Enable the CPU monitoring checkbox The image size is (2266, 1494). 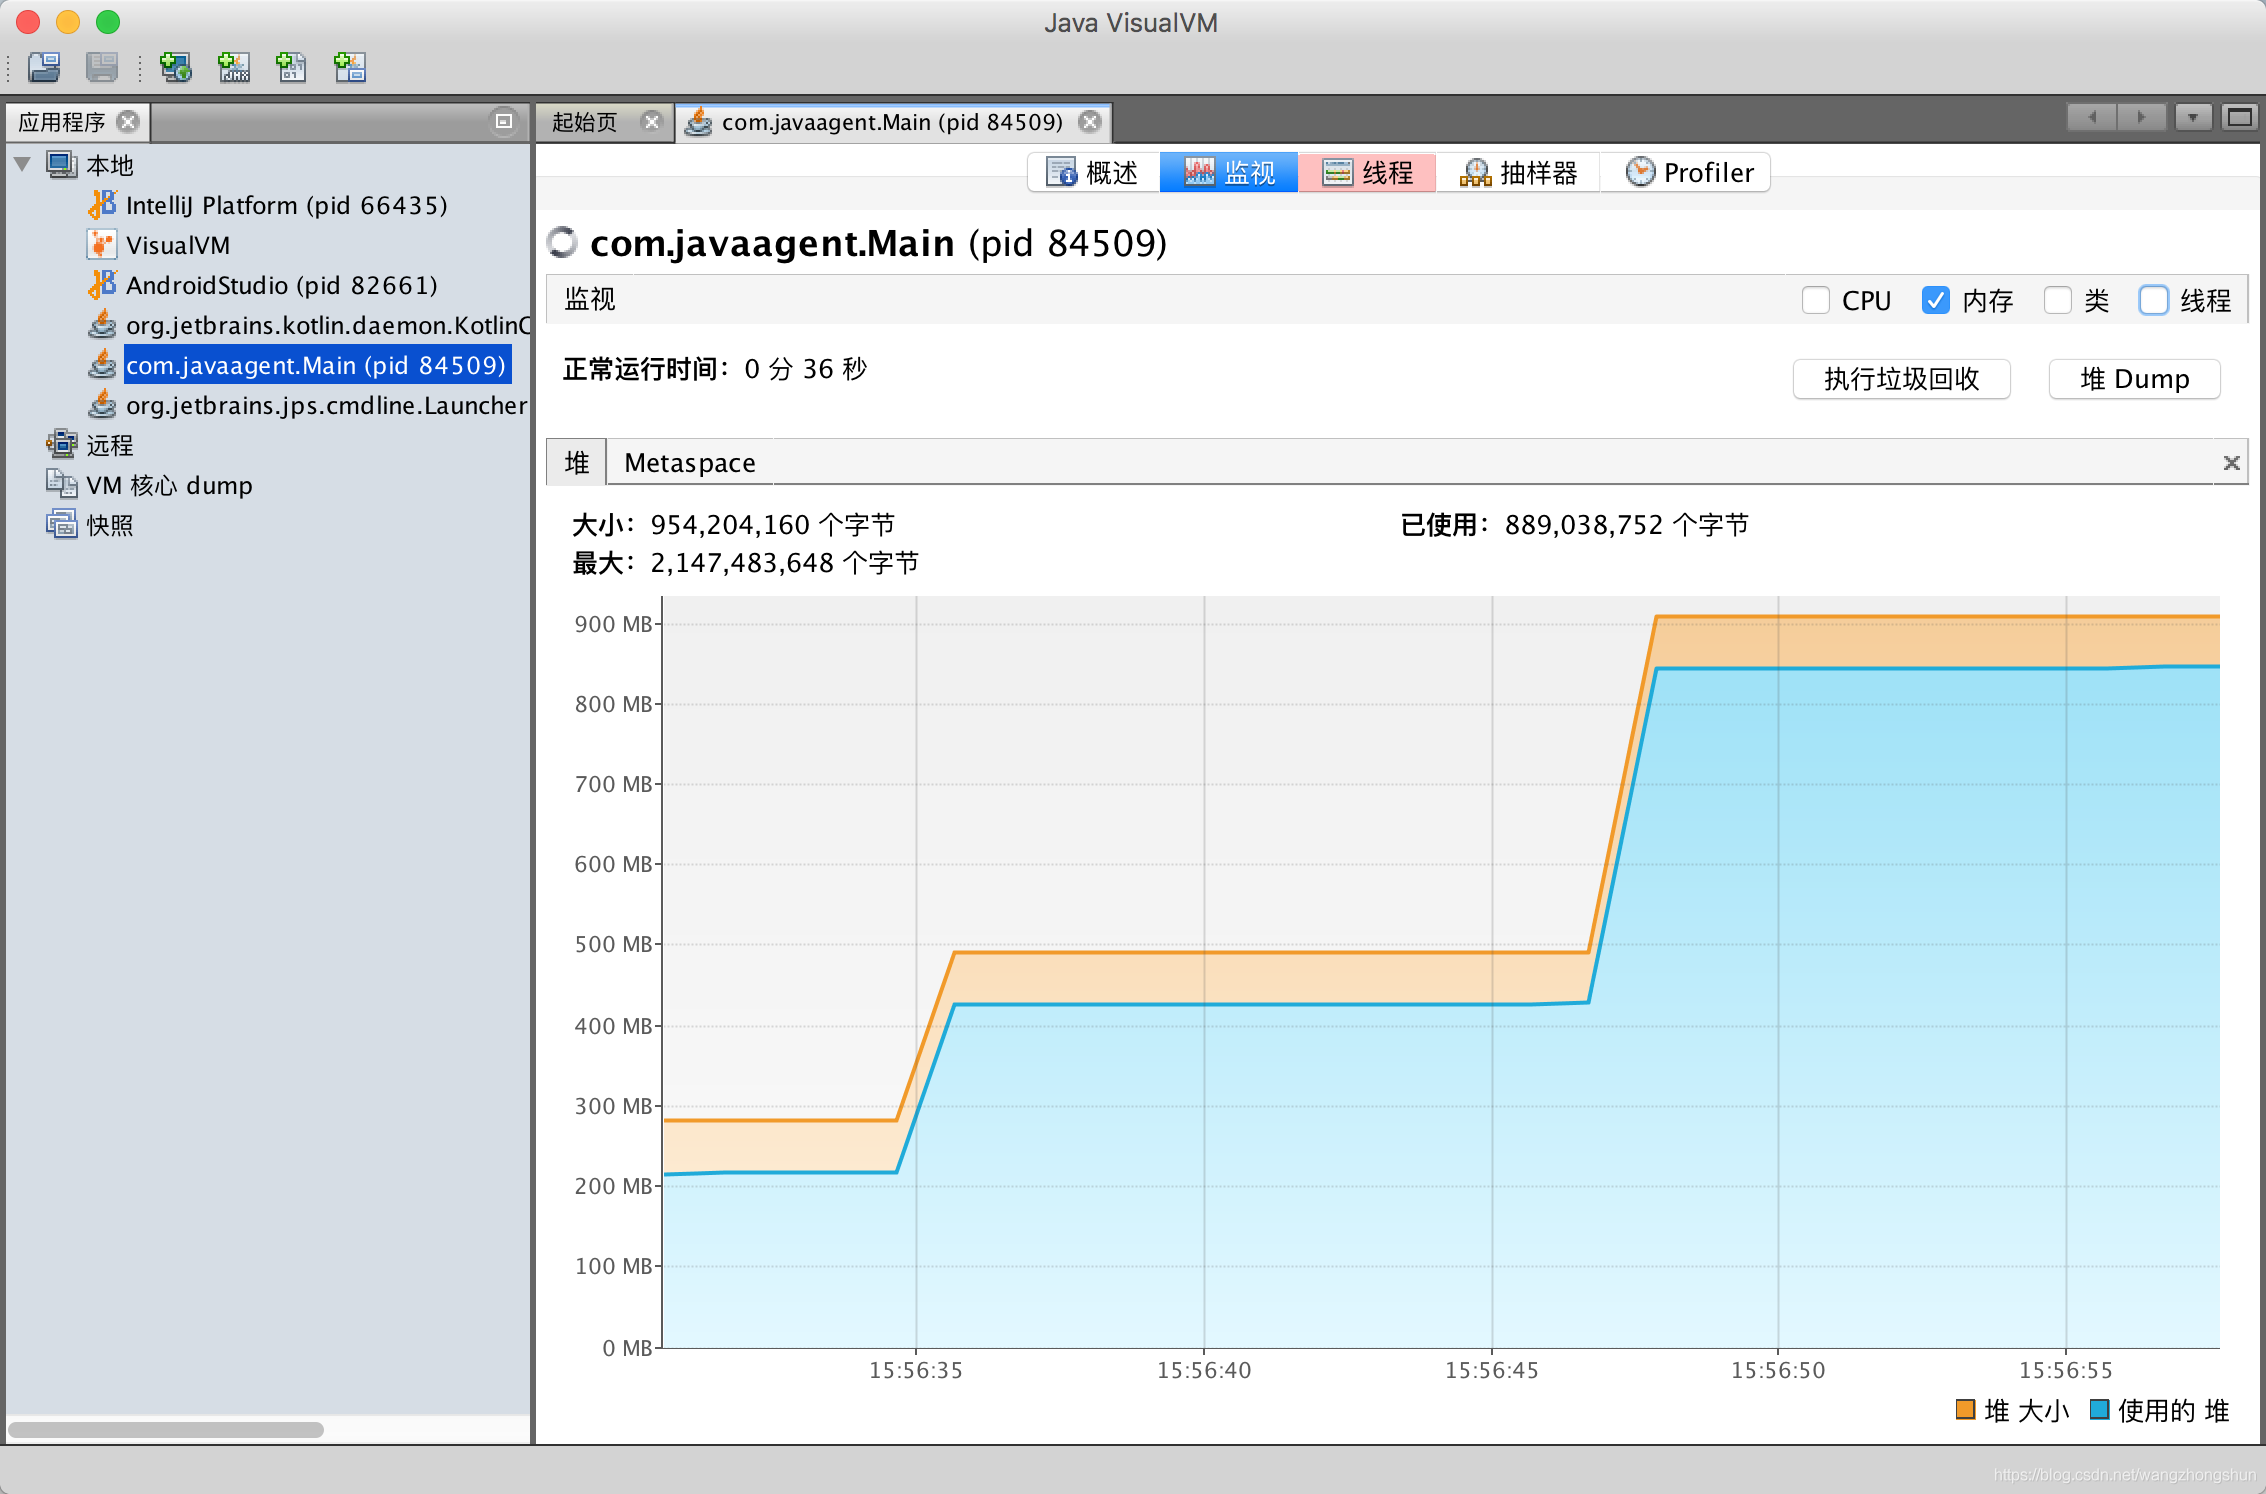pos(1815,300)
